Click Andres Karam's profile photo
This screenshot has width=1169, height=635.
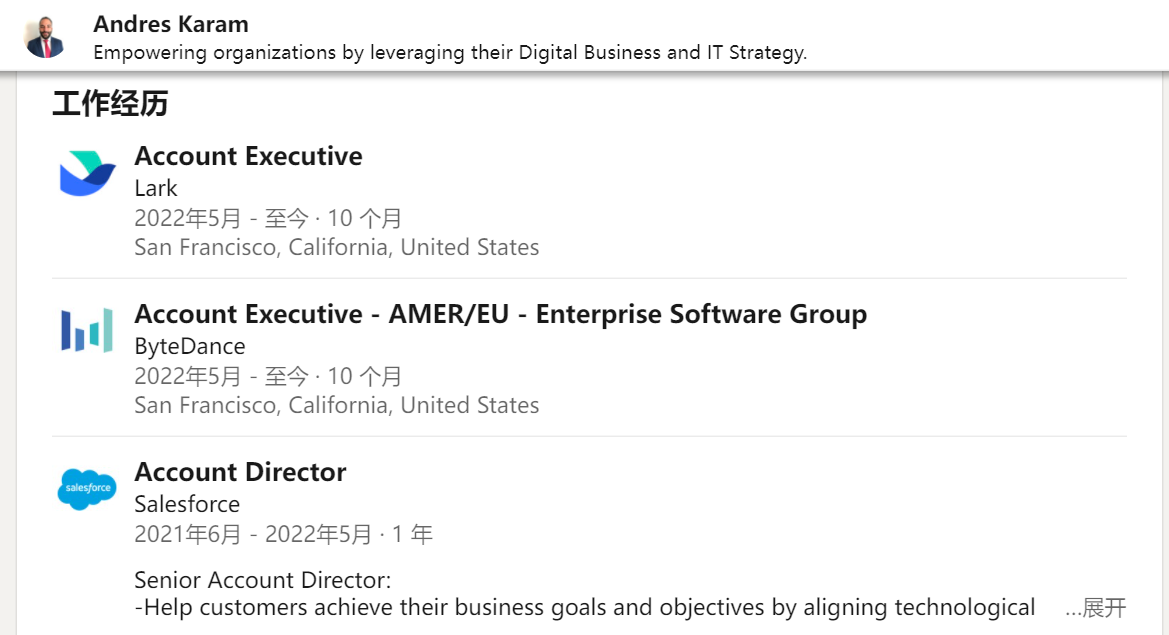45,37
